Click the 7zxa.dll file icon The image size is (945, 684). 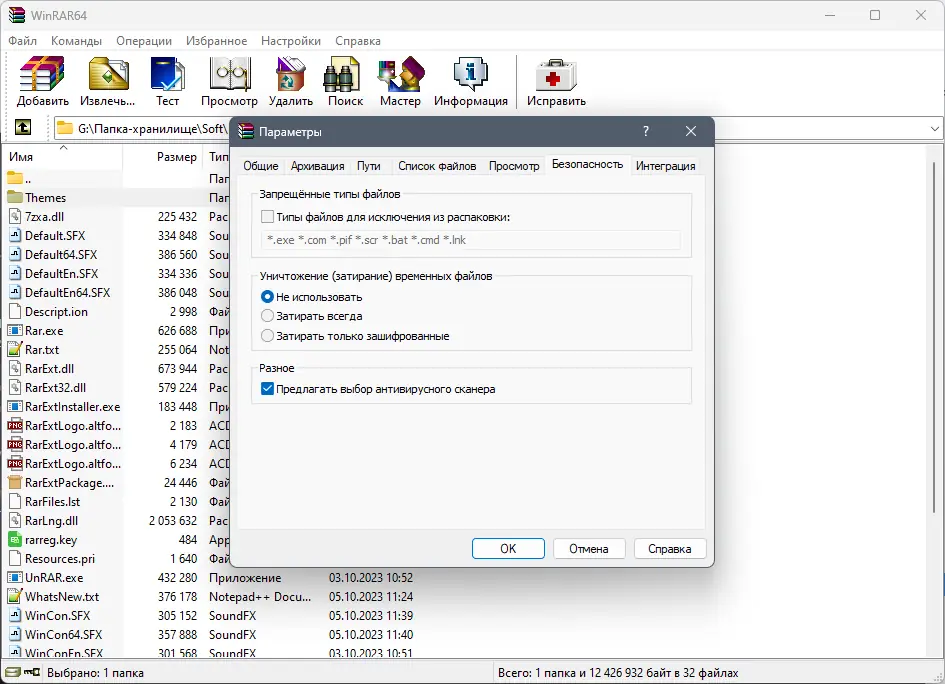click(x=15, y=216)
